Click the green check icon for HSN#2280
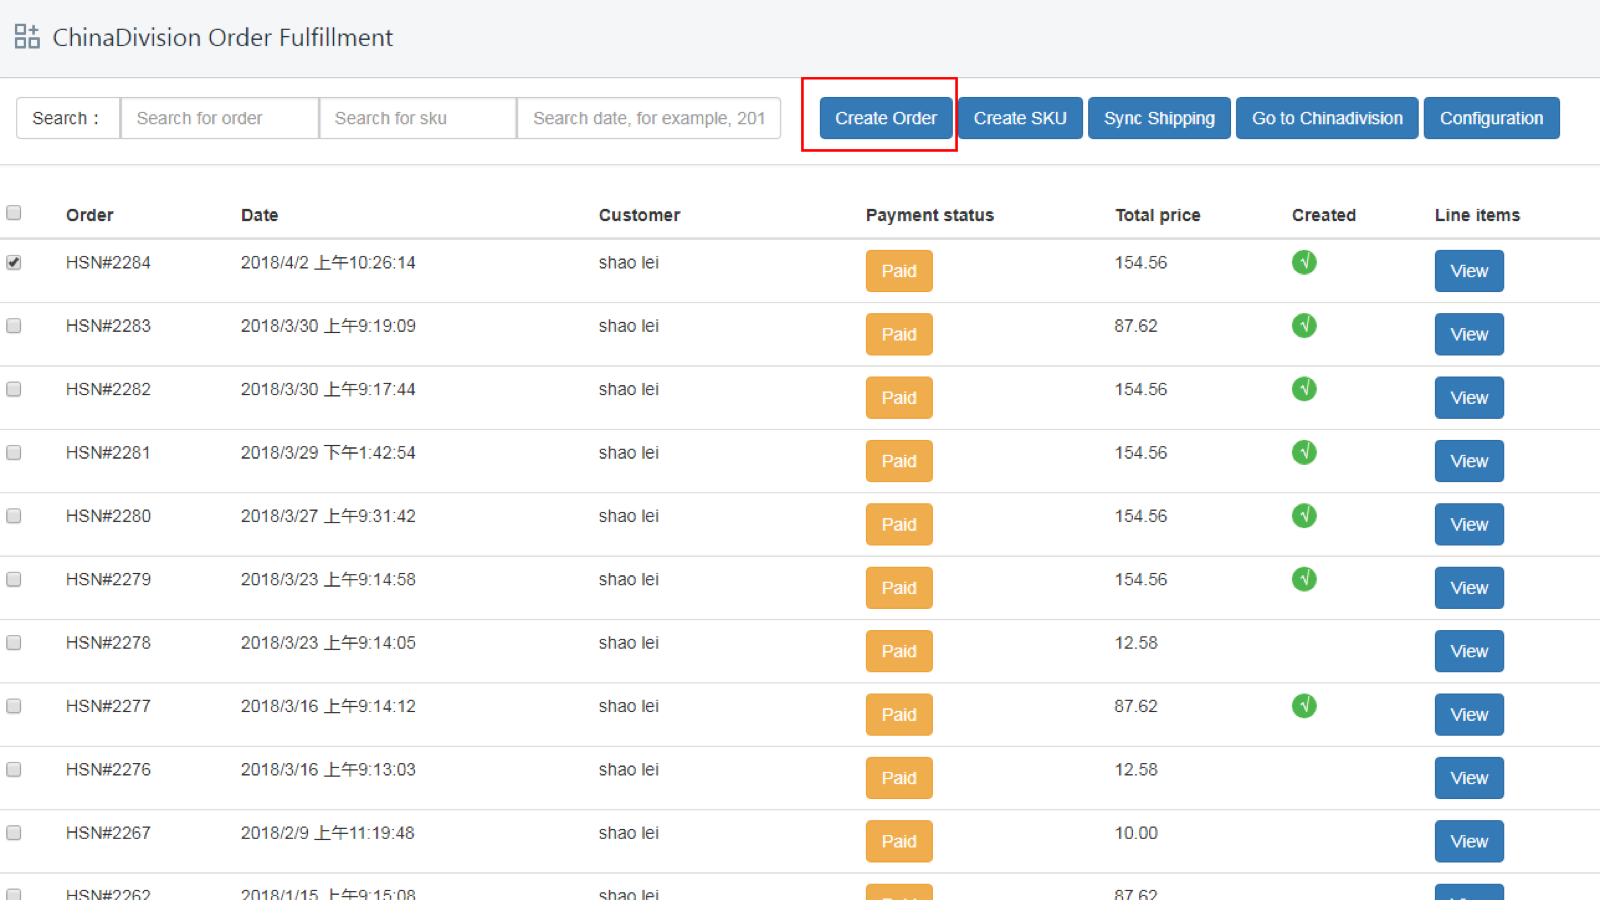This screenshot has width=1600, height=900. pyautogui.click(x=1304, y=516)
